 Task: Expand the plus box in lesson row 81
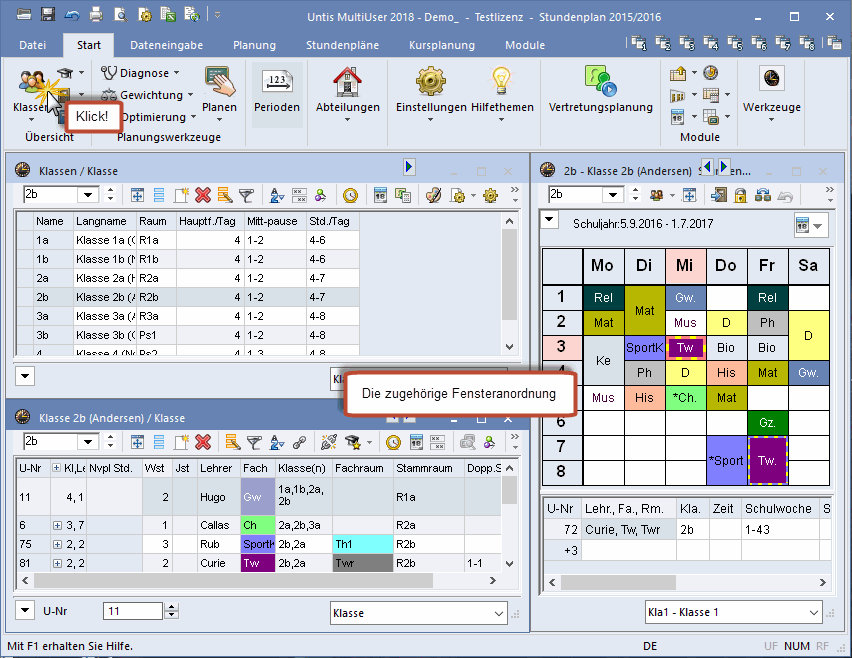coord(57,563)
